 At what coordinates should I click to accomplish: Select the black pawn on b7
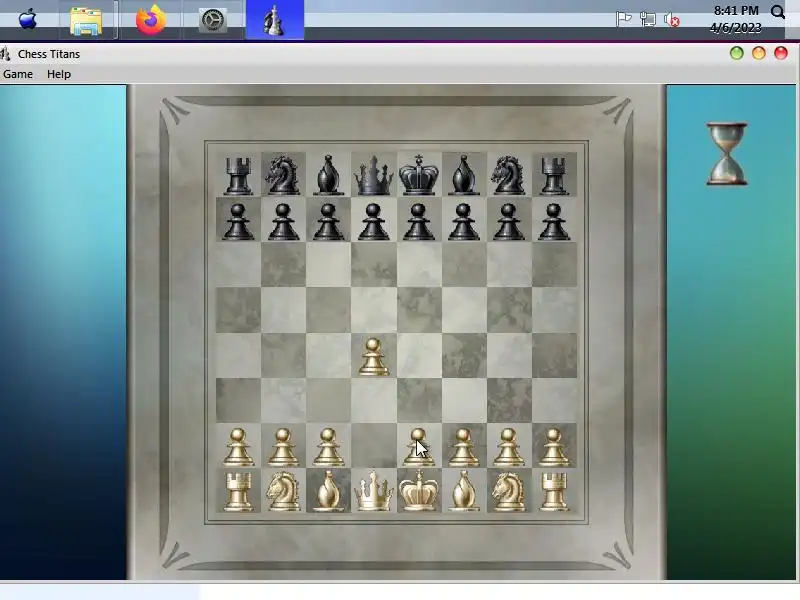[x=283, y=221]
